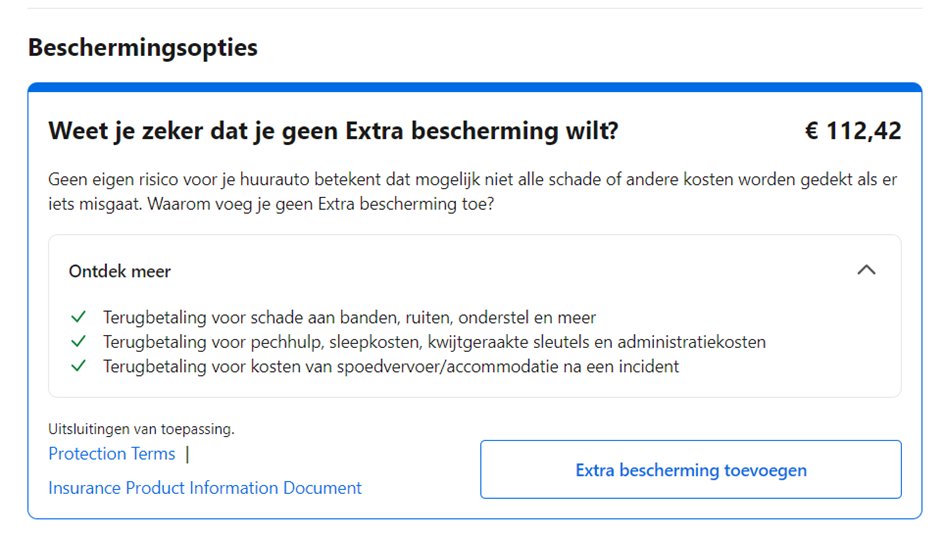945x535 pixels.
Task: Click the € 112,42 price
Action: pyautogui.click(x=852, y=131)
